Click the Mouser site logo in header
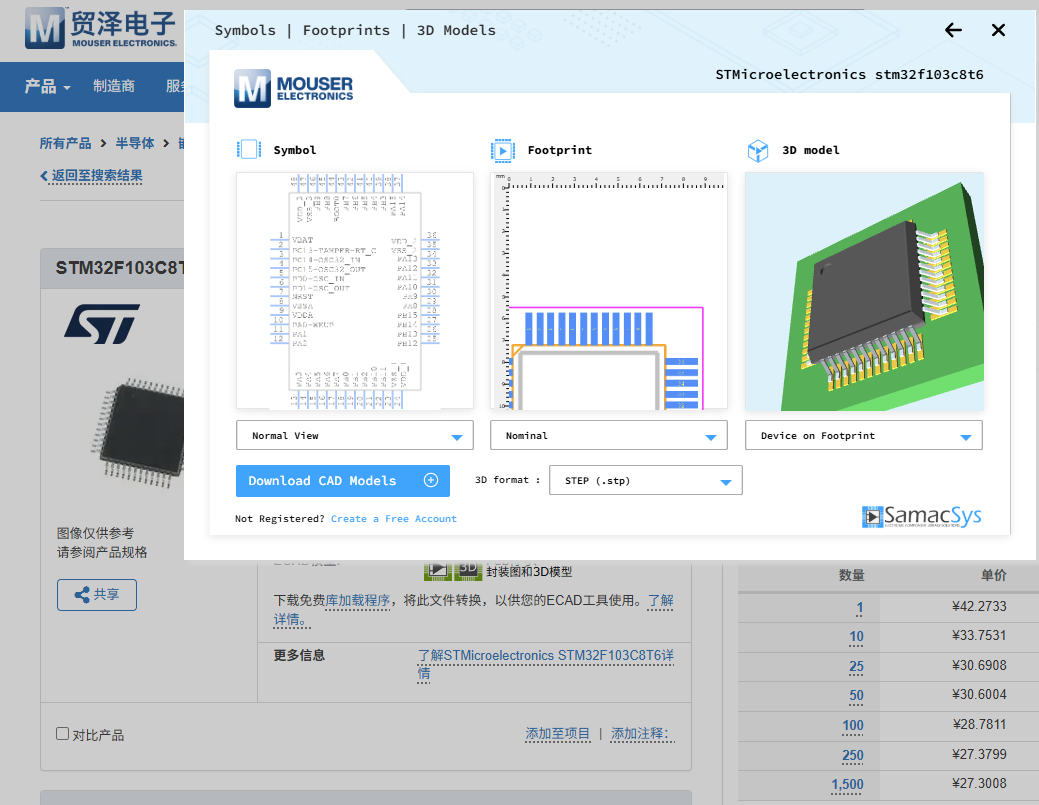Image resolution: width=1039 pixels, height=805 pixels. [101, 29]
